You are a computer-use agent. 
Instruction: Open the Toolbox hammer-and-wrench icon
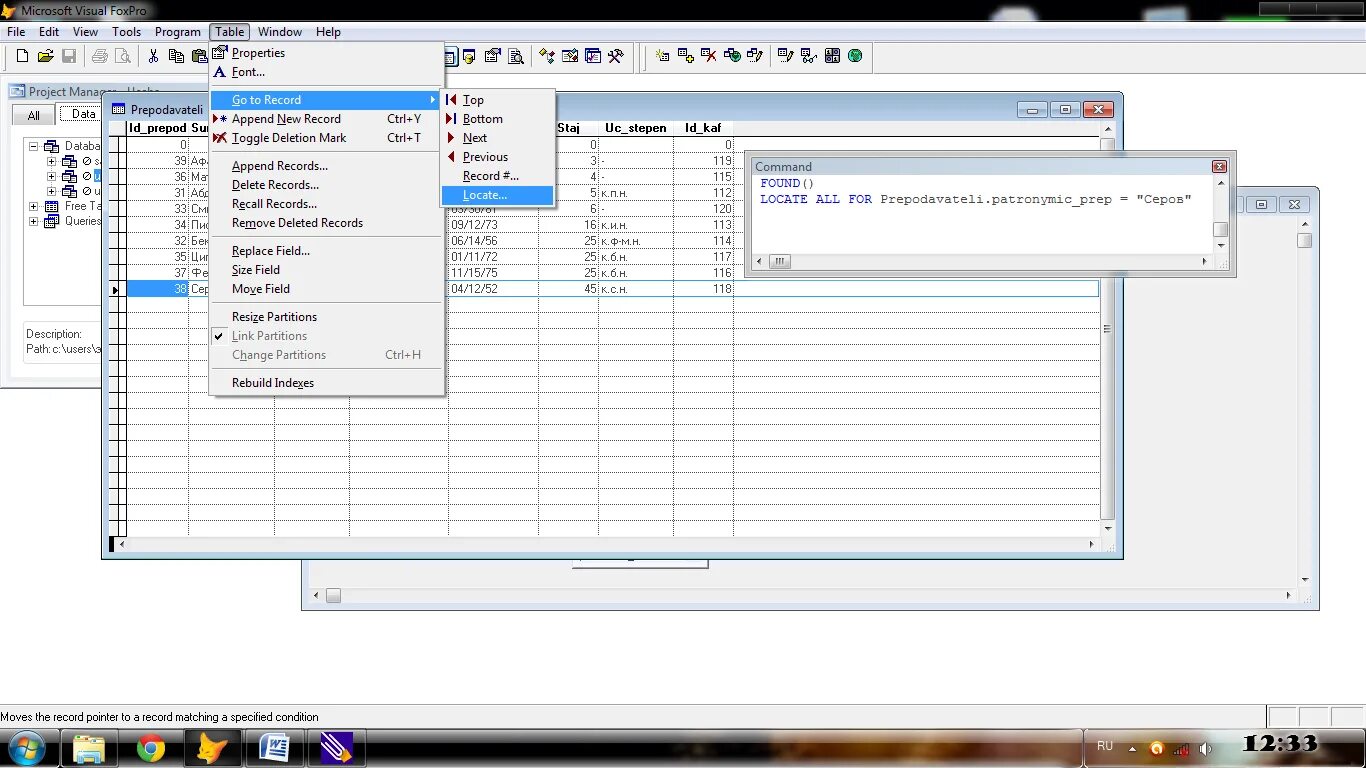(616, 57)
